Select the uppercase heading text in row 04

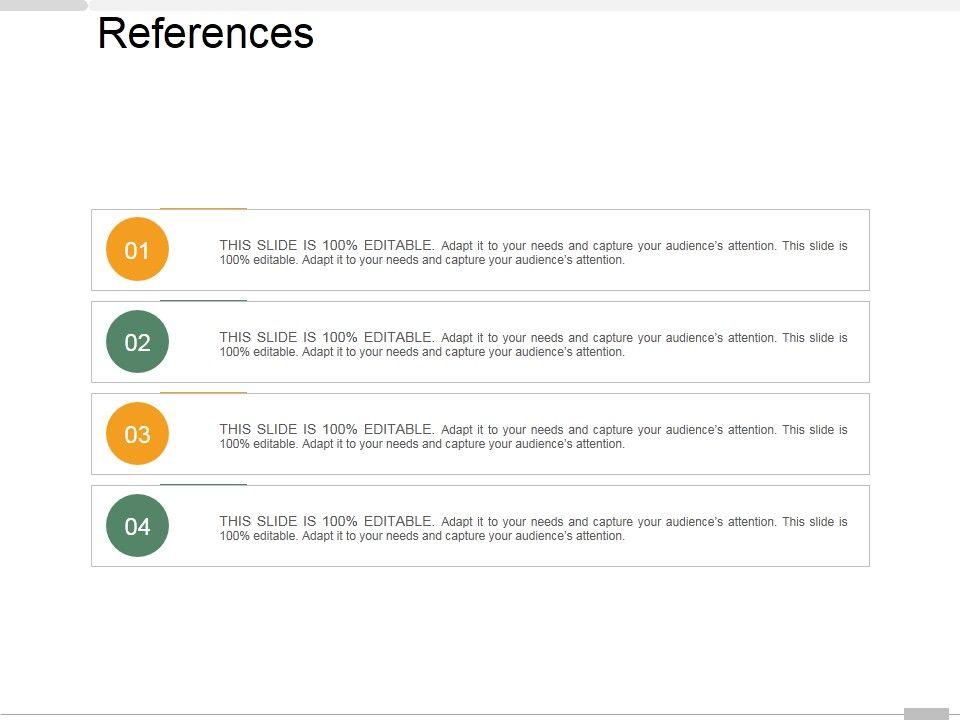point(327,521)
